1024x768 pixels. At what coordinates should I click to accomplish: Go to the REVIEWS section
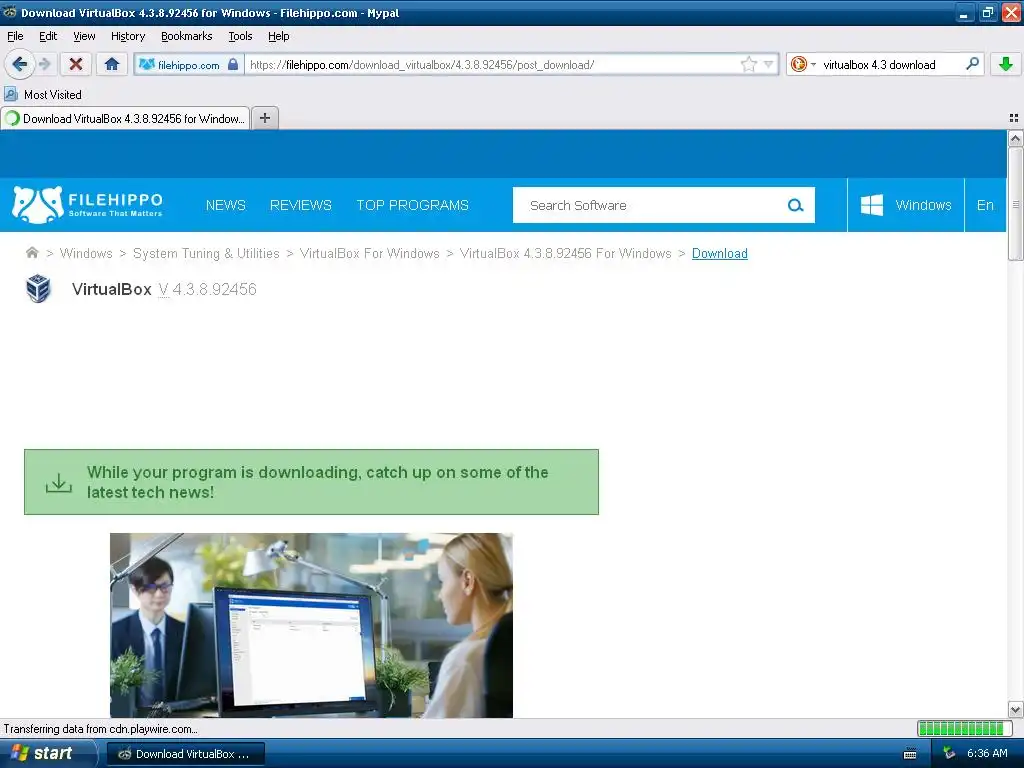301,205
